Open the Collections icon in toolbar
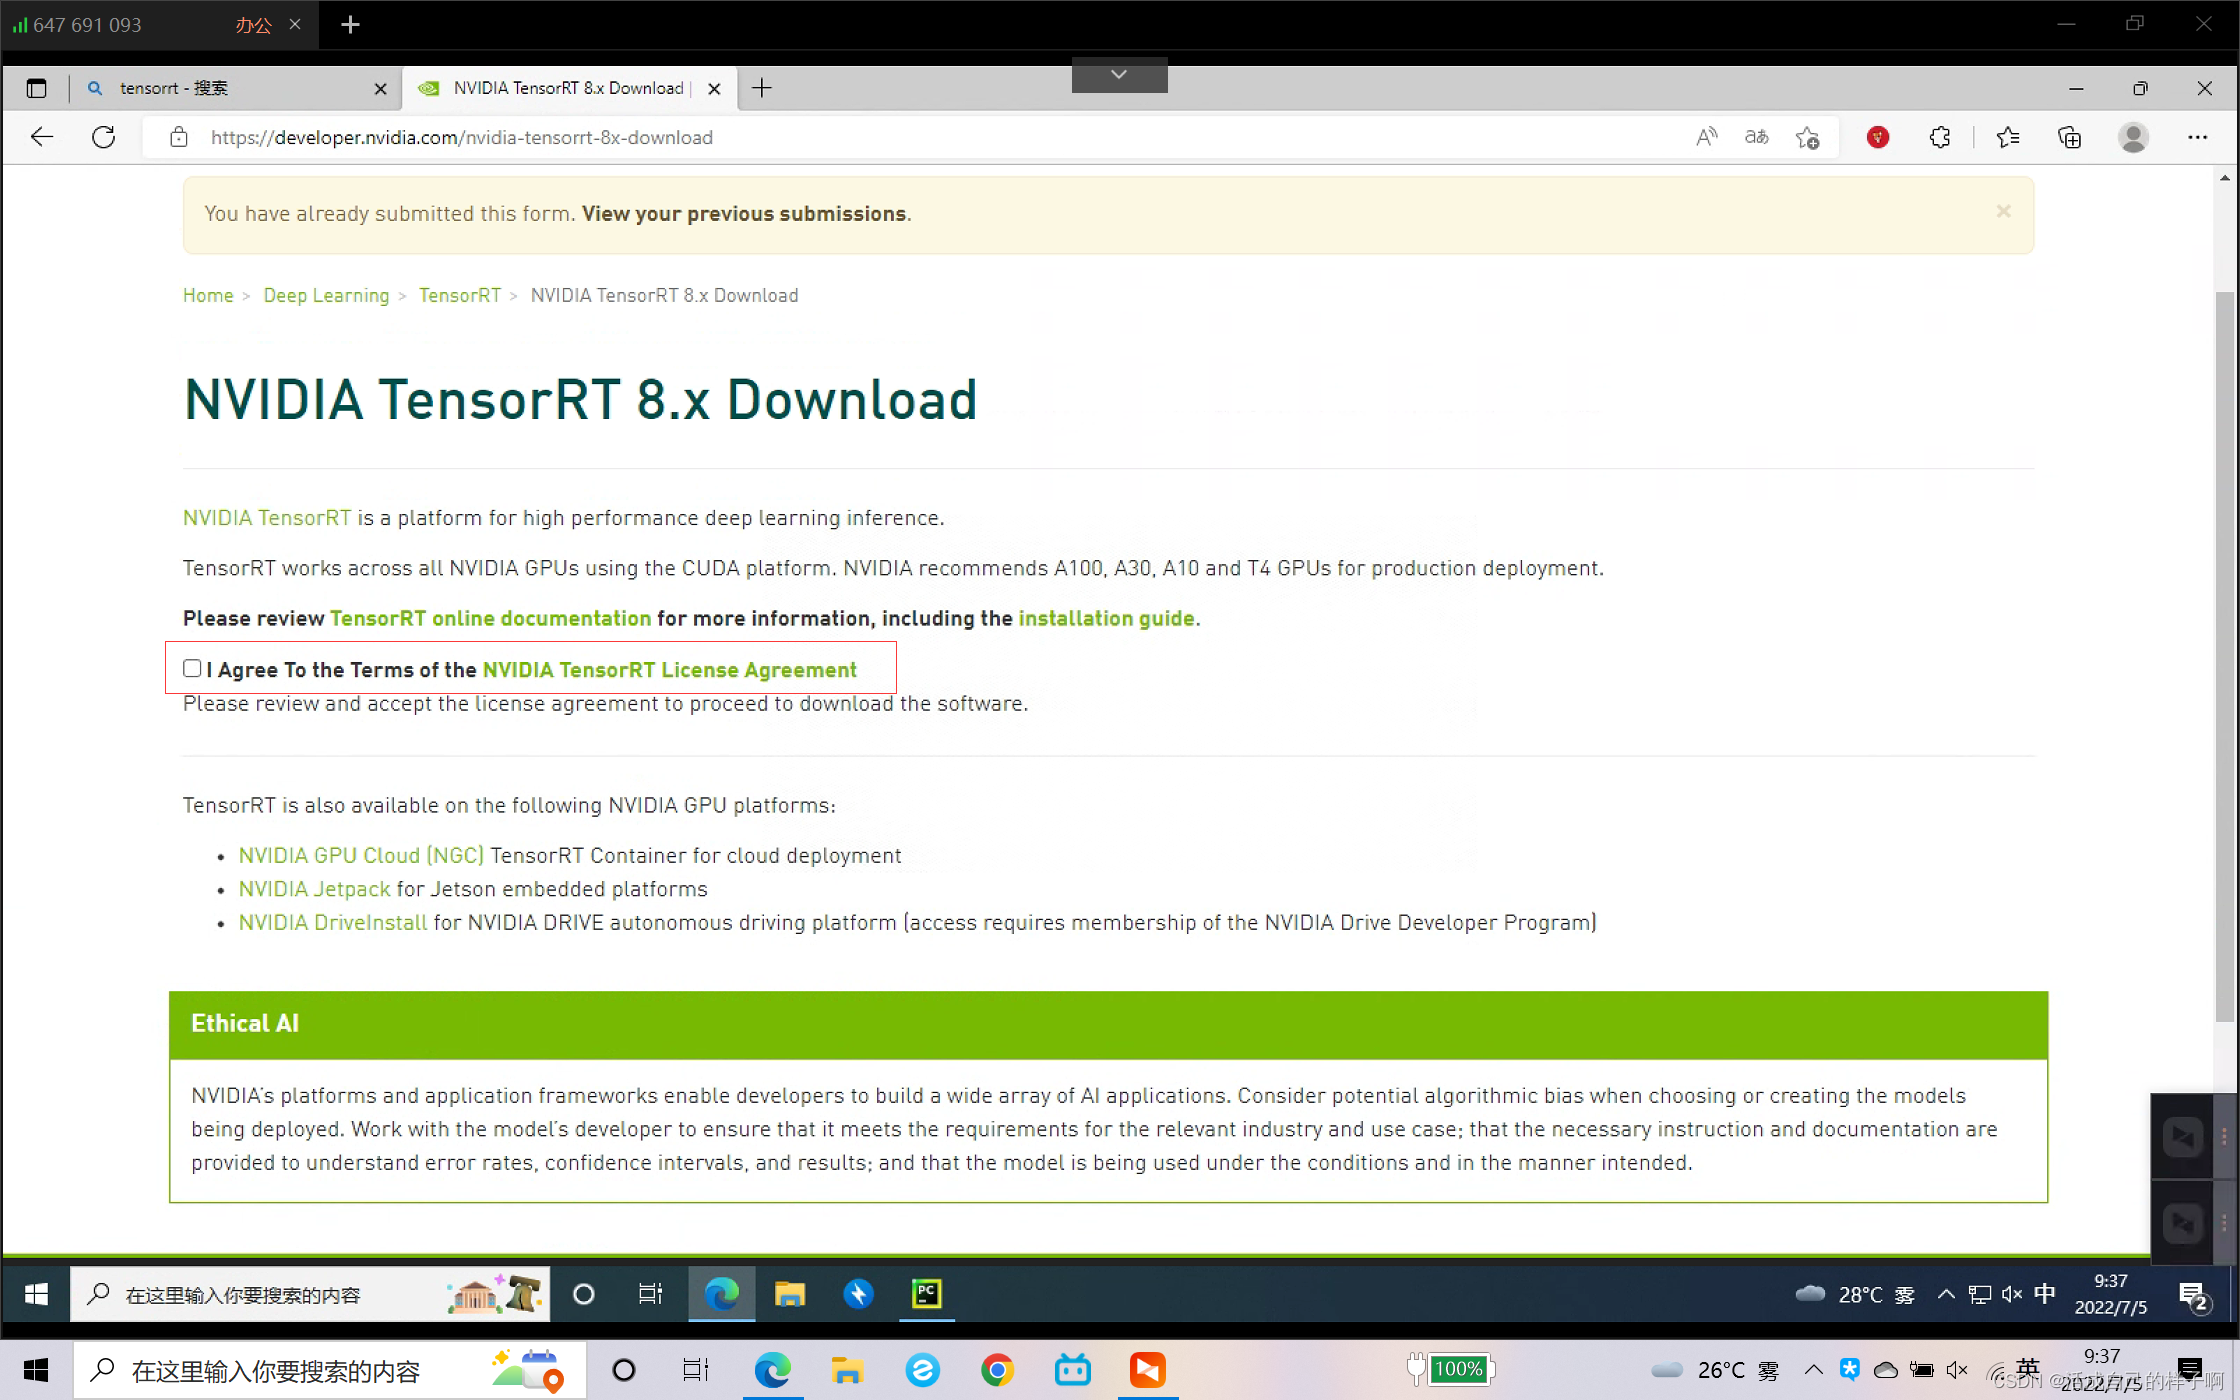Viewport: 2240px width, 1400px height. tap(2069, 137)
